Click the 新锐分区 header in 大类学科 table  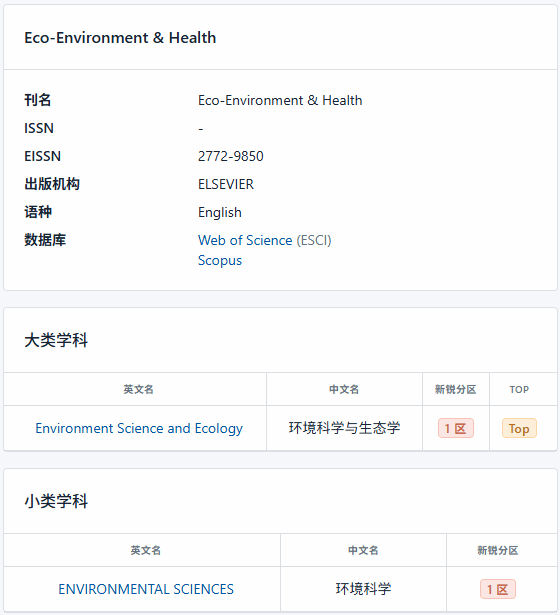coord(455,389)
